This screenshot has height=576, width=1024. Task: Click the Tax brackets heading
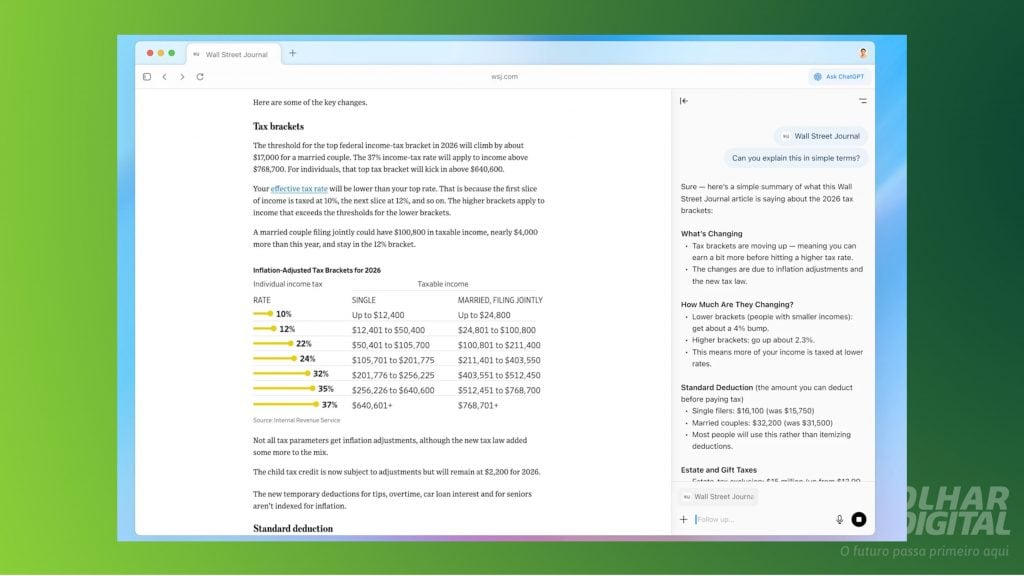click(278, 127)
